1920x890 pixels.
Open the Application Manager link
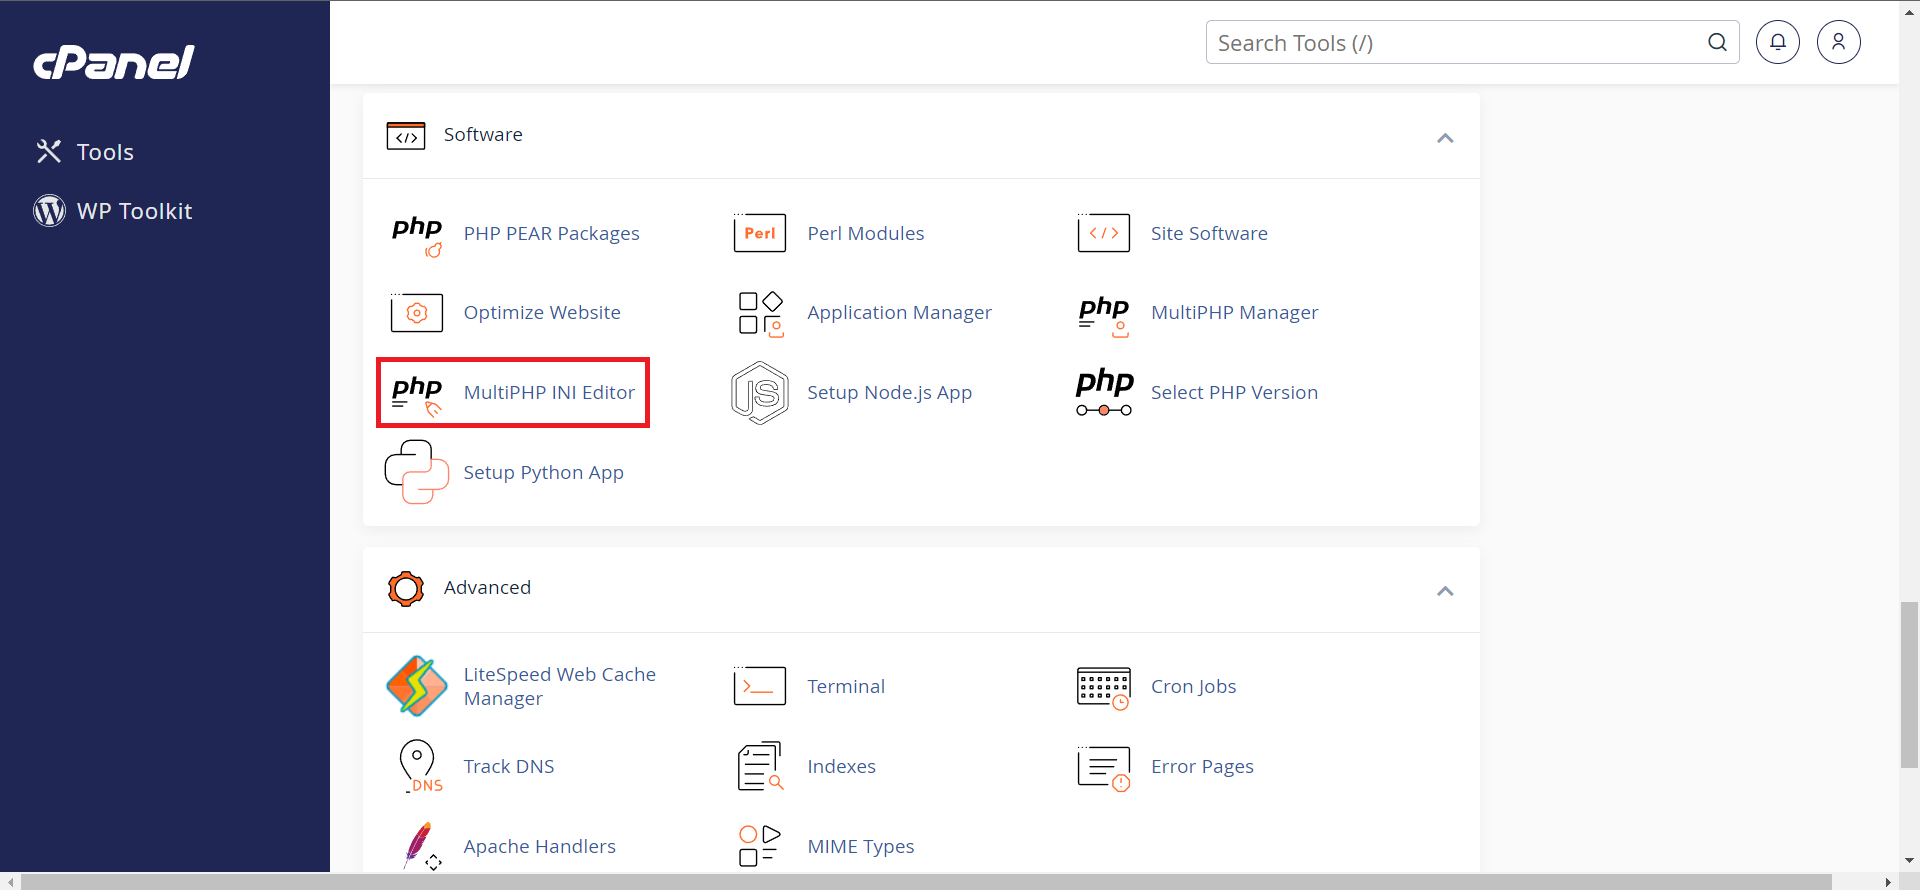pyautogui.click(x=899, y=313)
